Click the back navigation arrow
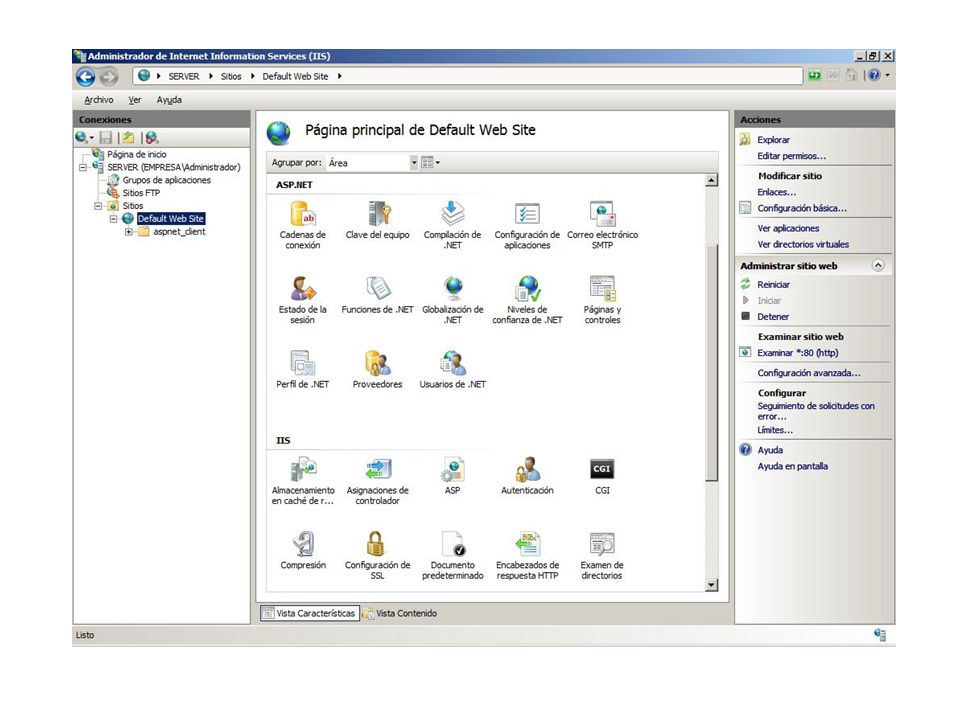The height and width of the screenshot is (720, 960). 86,77
